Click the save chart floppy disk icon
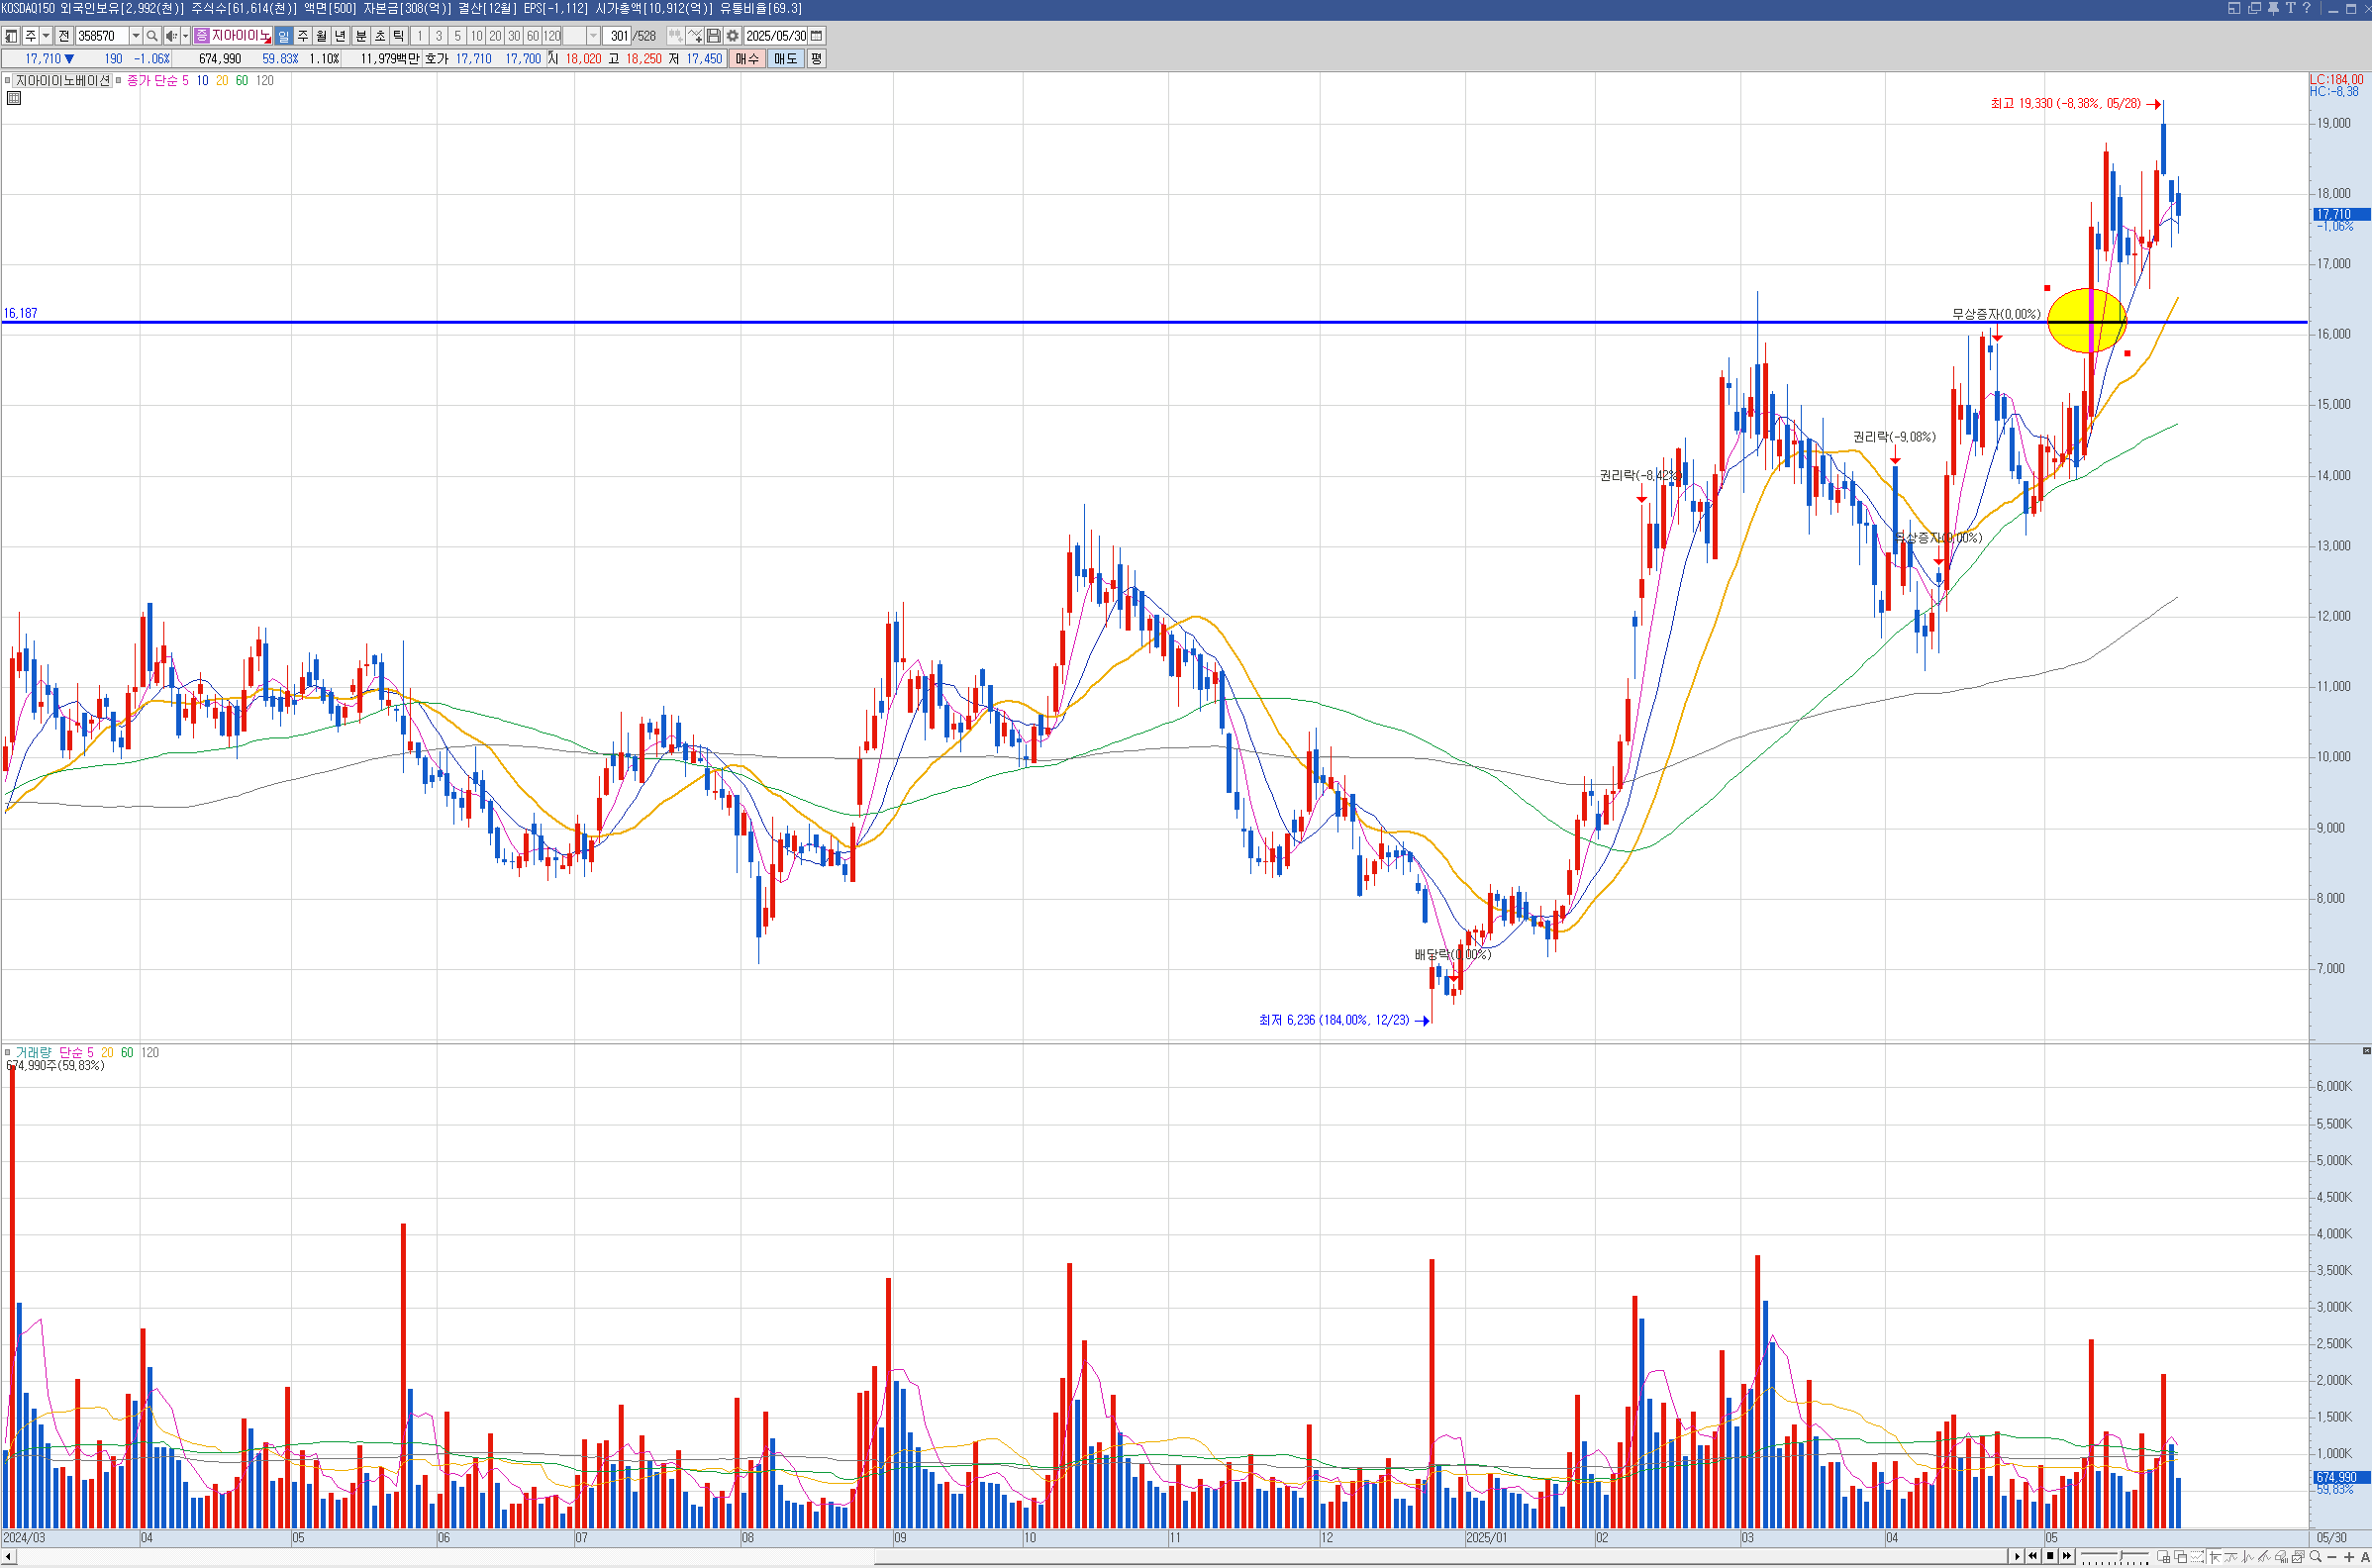Viewport: 2372px width, 1568px height. click(x=714, y=36)
